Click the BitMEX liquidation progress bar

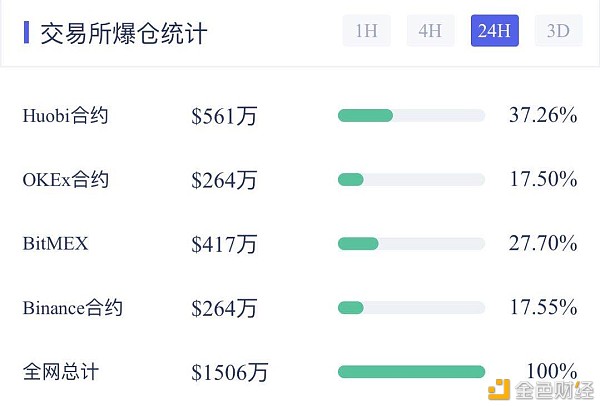pyautogui.click(x=411, y=243)
